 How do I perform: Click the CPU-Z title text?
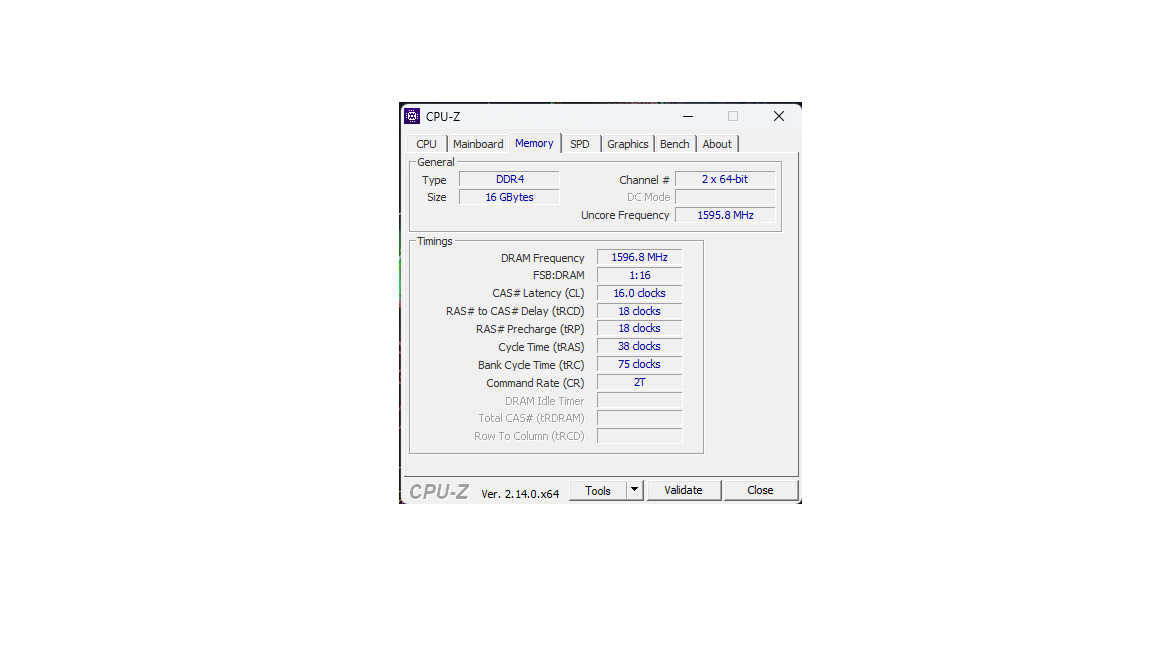443,116
